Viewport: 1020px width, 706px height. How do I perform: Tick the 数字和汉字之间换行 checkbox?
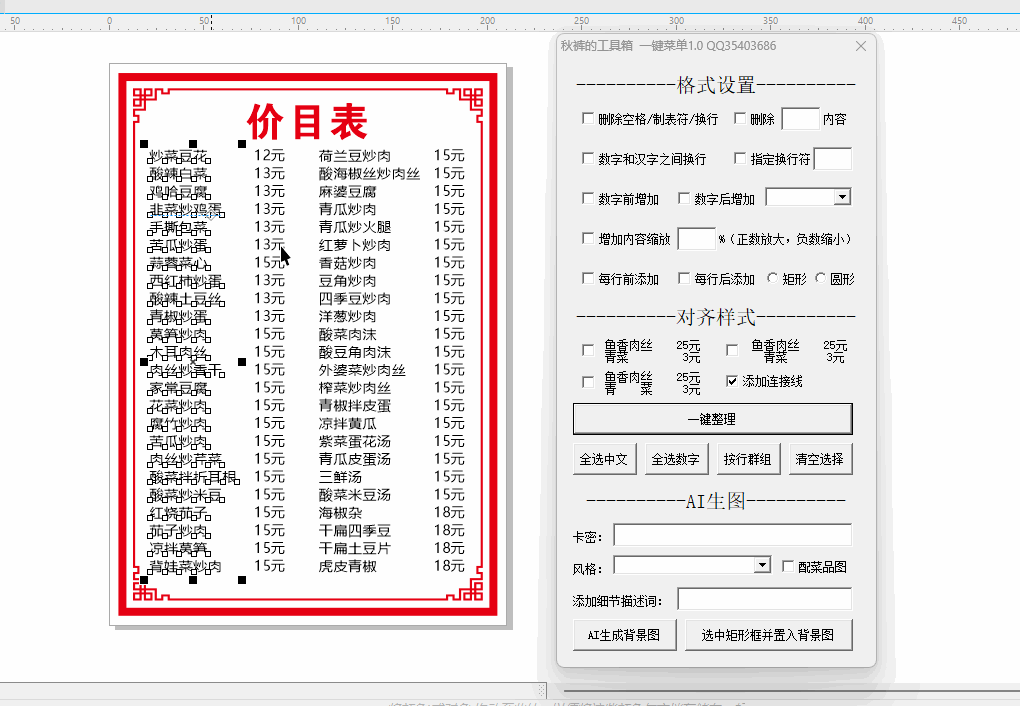pyautogui.click(x=588, y=159)
